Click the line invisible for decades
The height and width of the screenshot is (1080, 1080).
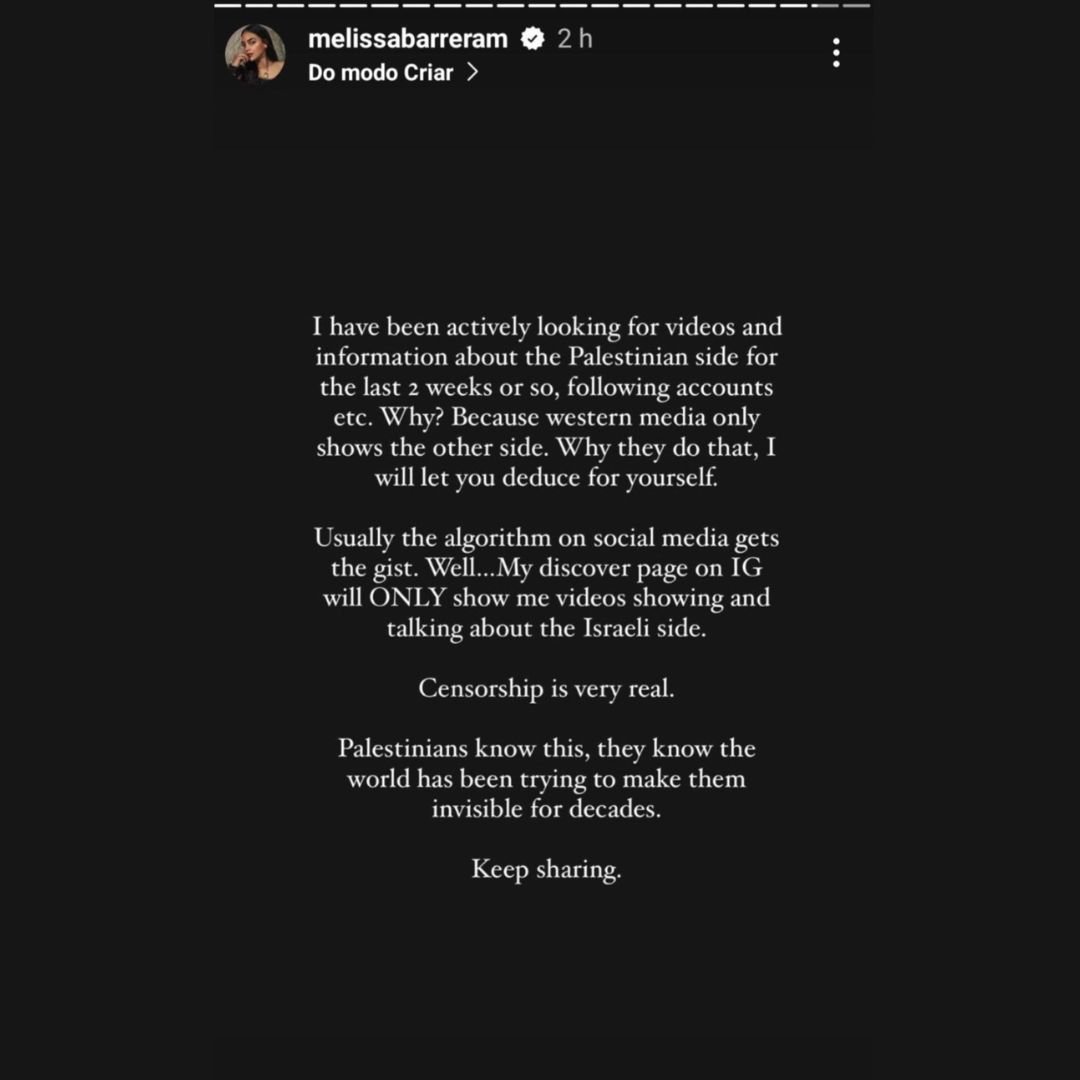(546, 808)
